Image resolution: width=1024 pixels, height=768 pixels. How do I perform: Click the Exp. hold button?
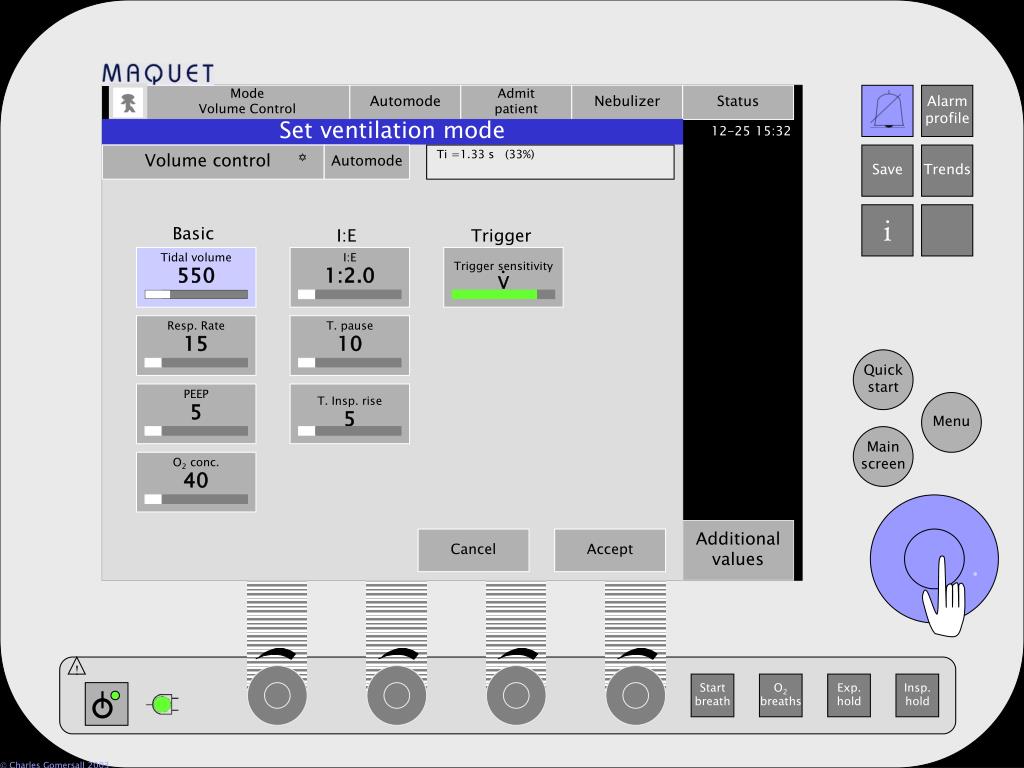(x=849, y=696)
